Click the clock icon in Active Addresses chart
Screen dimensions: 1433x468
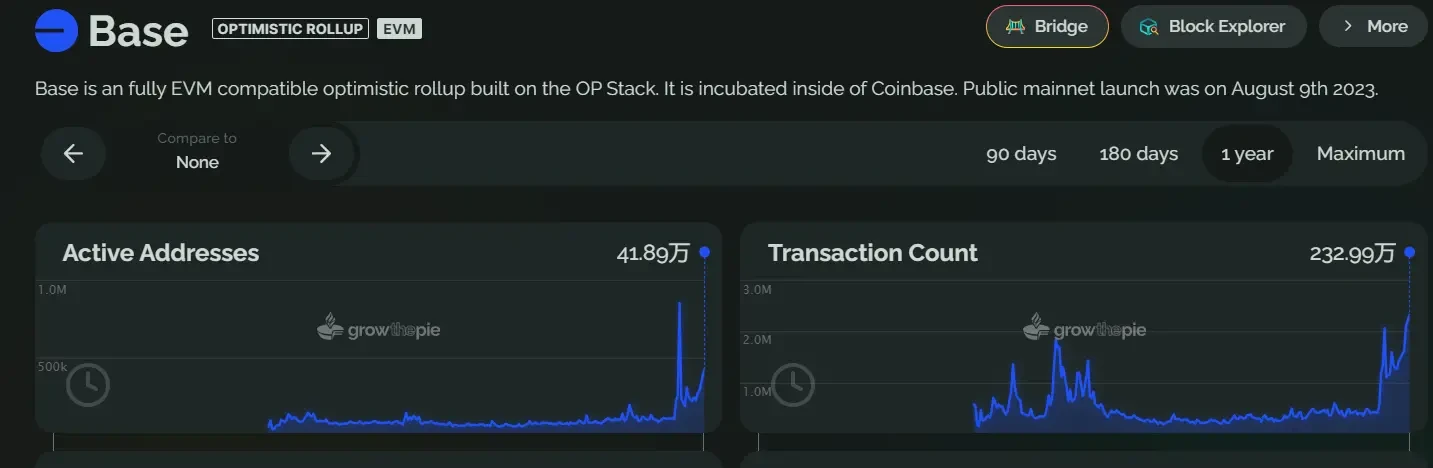point(88,382)
